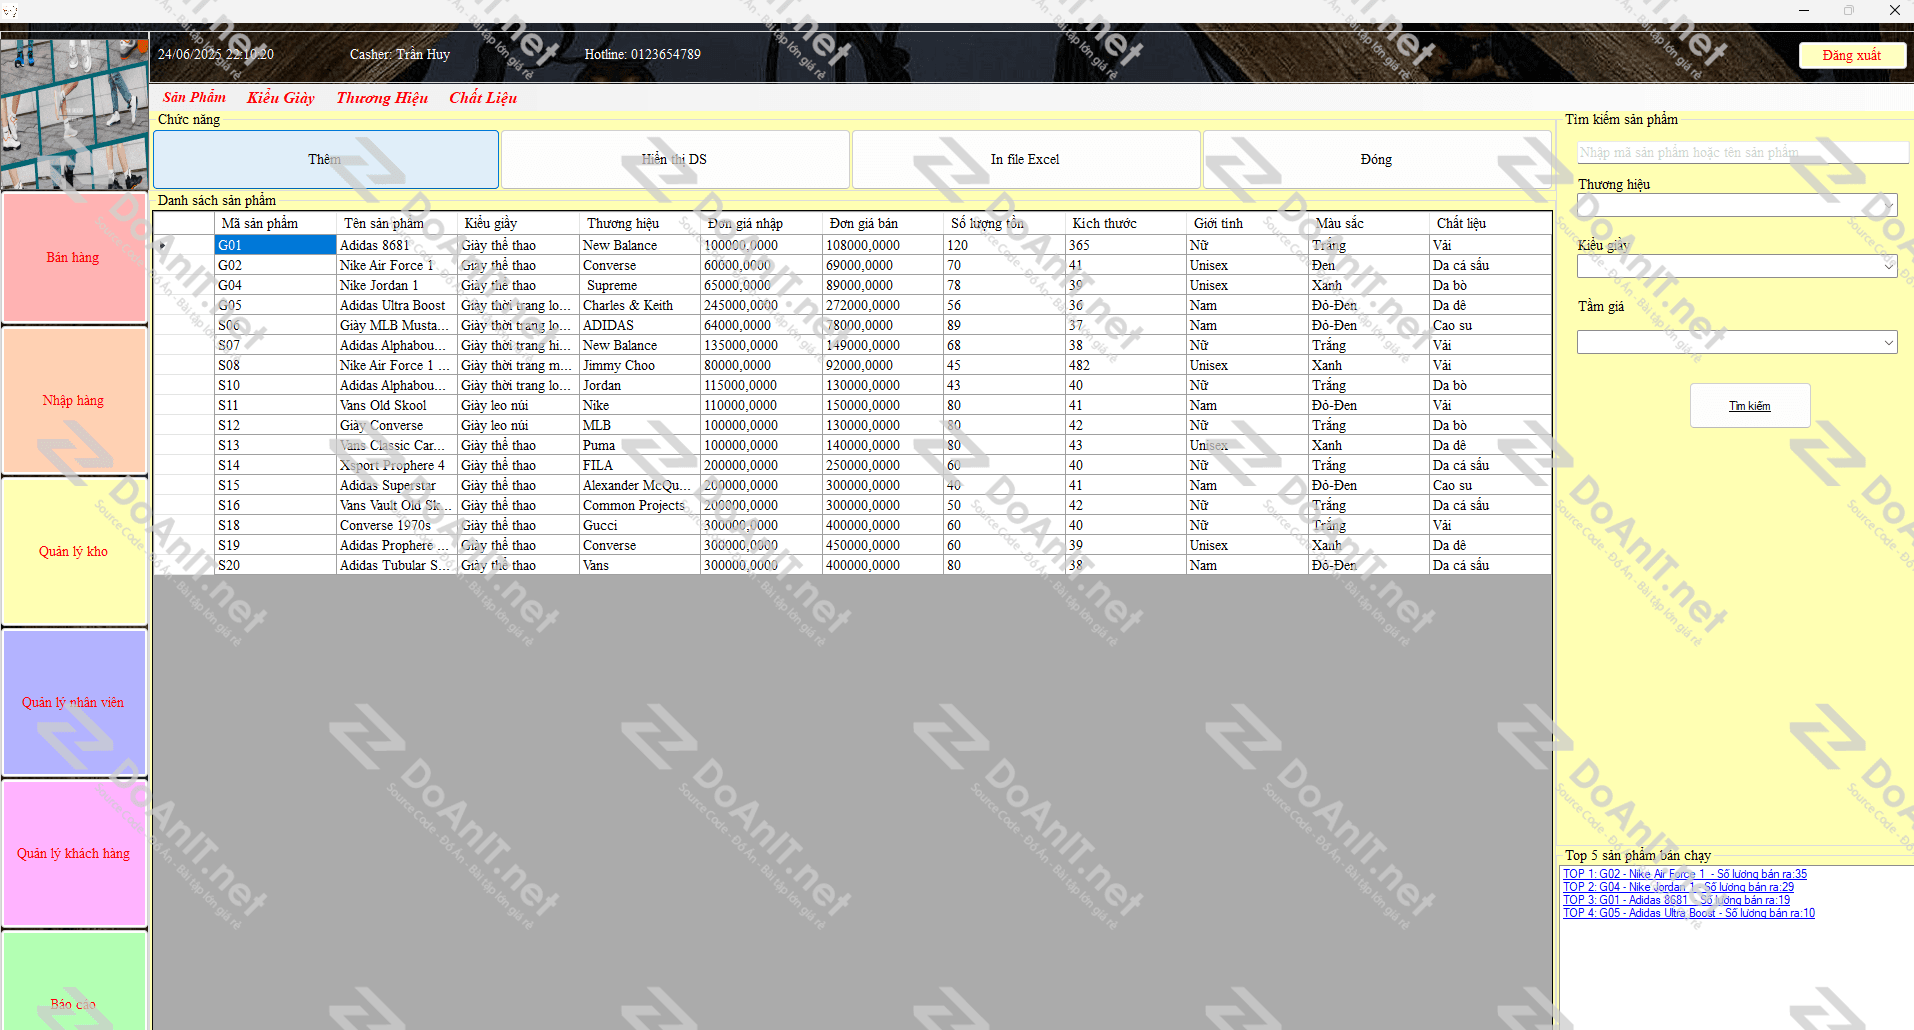Select the G02 product code cell
This screenshot has height=1030, width=1914.
[x=276, y=265]
